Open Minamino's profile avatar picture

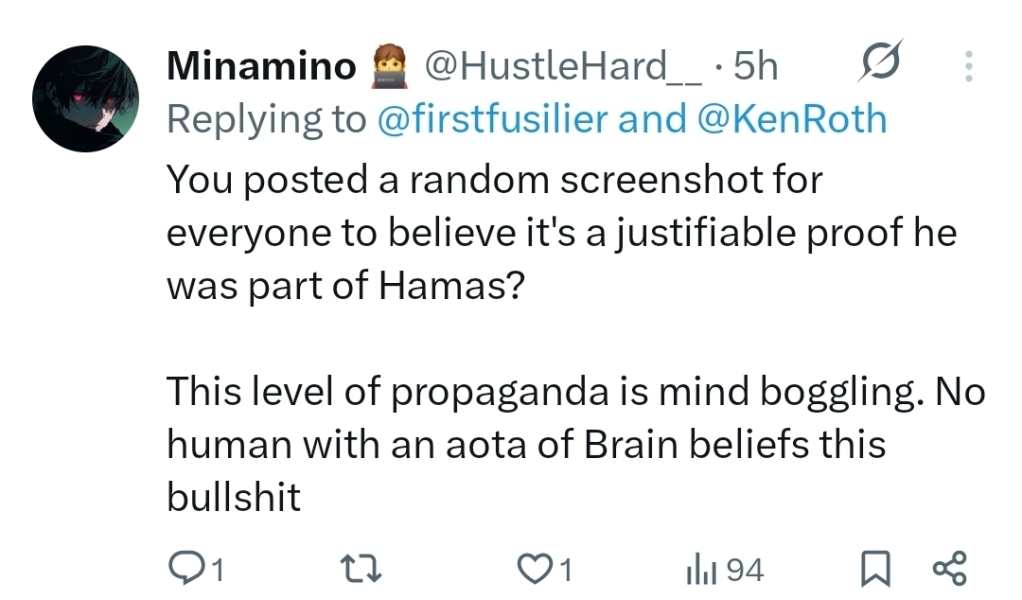pyautogui.click(x=85, y=97)
